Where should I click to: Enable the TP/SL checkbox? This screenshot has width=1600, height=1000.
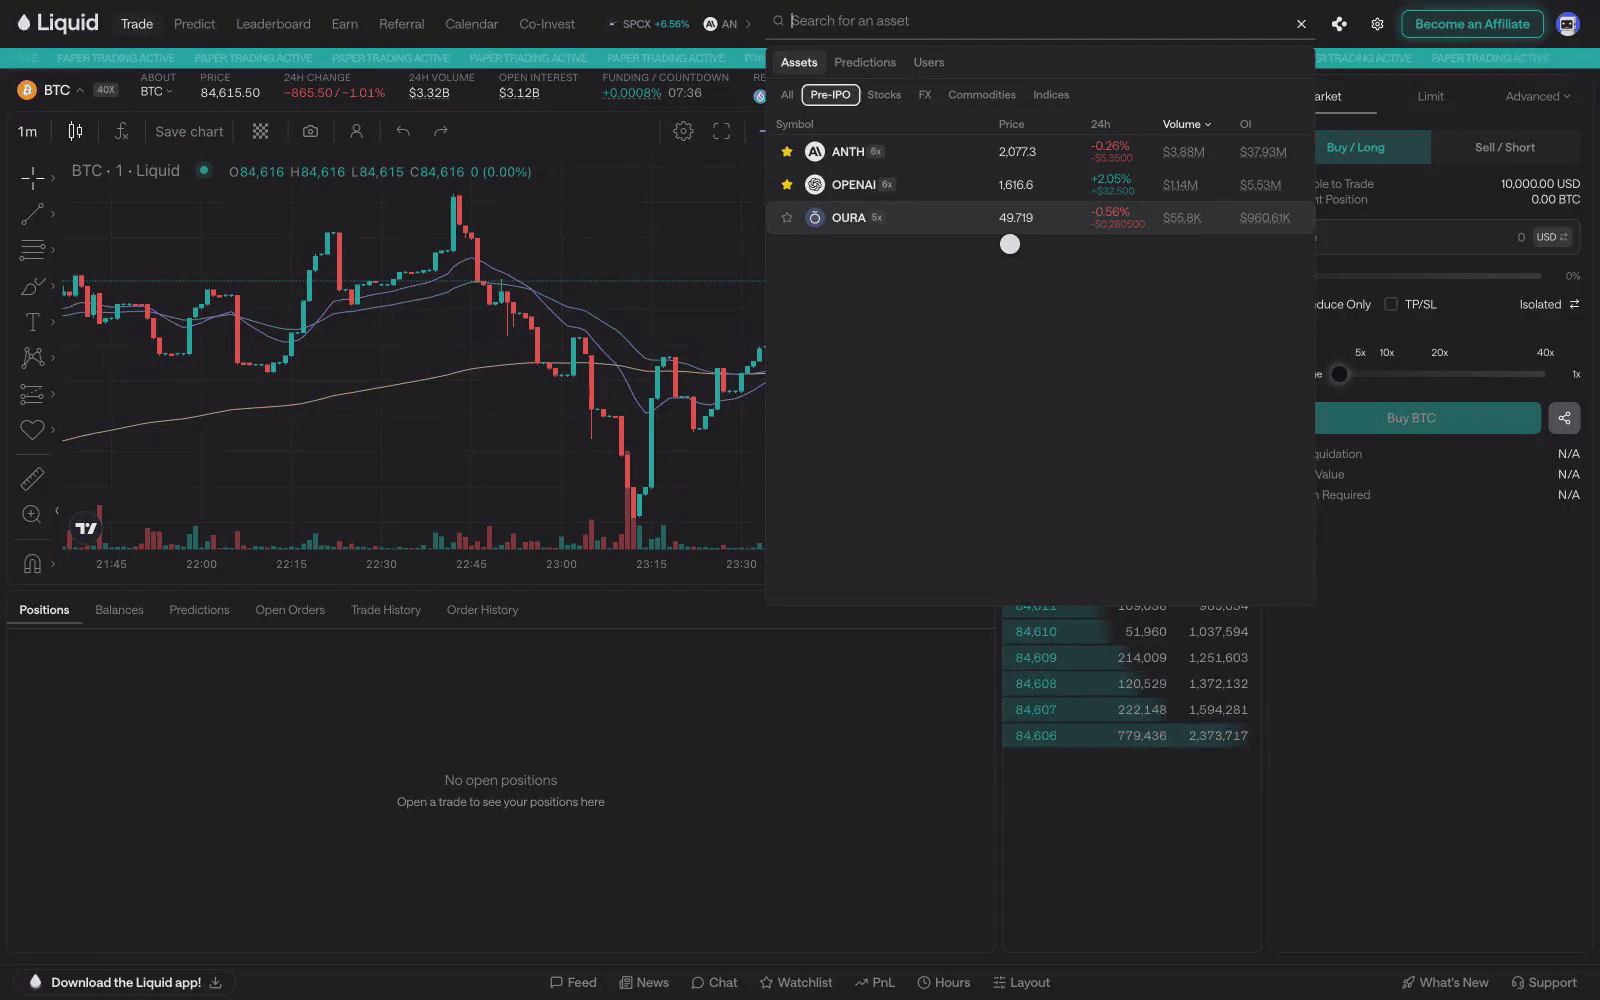[1390, 304]
